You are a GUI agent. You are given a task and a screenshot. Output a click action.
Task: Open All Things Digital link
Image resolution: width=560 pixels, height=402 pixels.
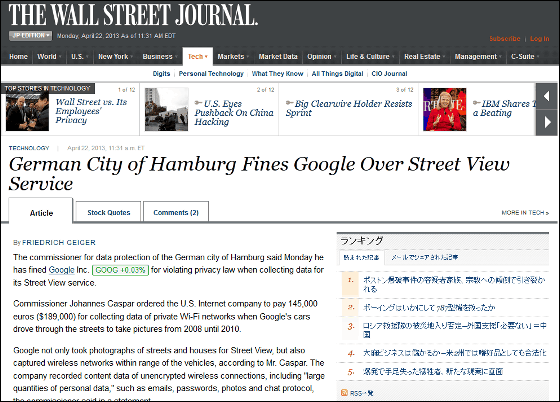[x=337, y=74]
